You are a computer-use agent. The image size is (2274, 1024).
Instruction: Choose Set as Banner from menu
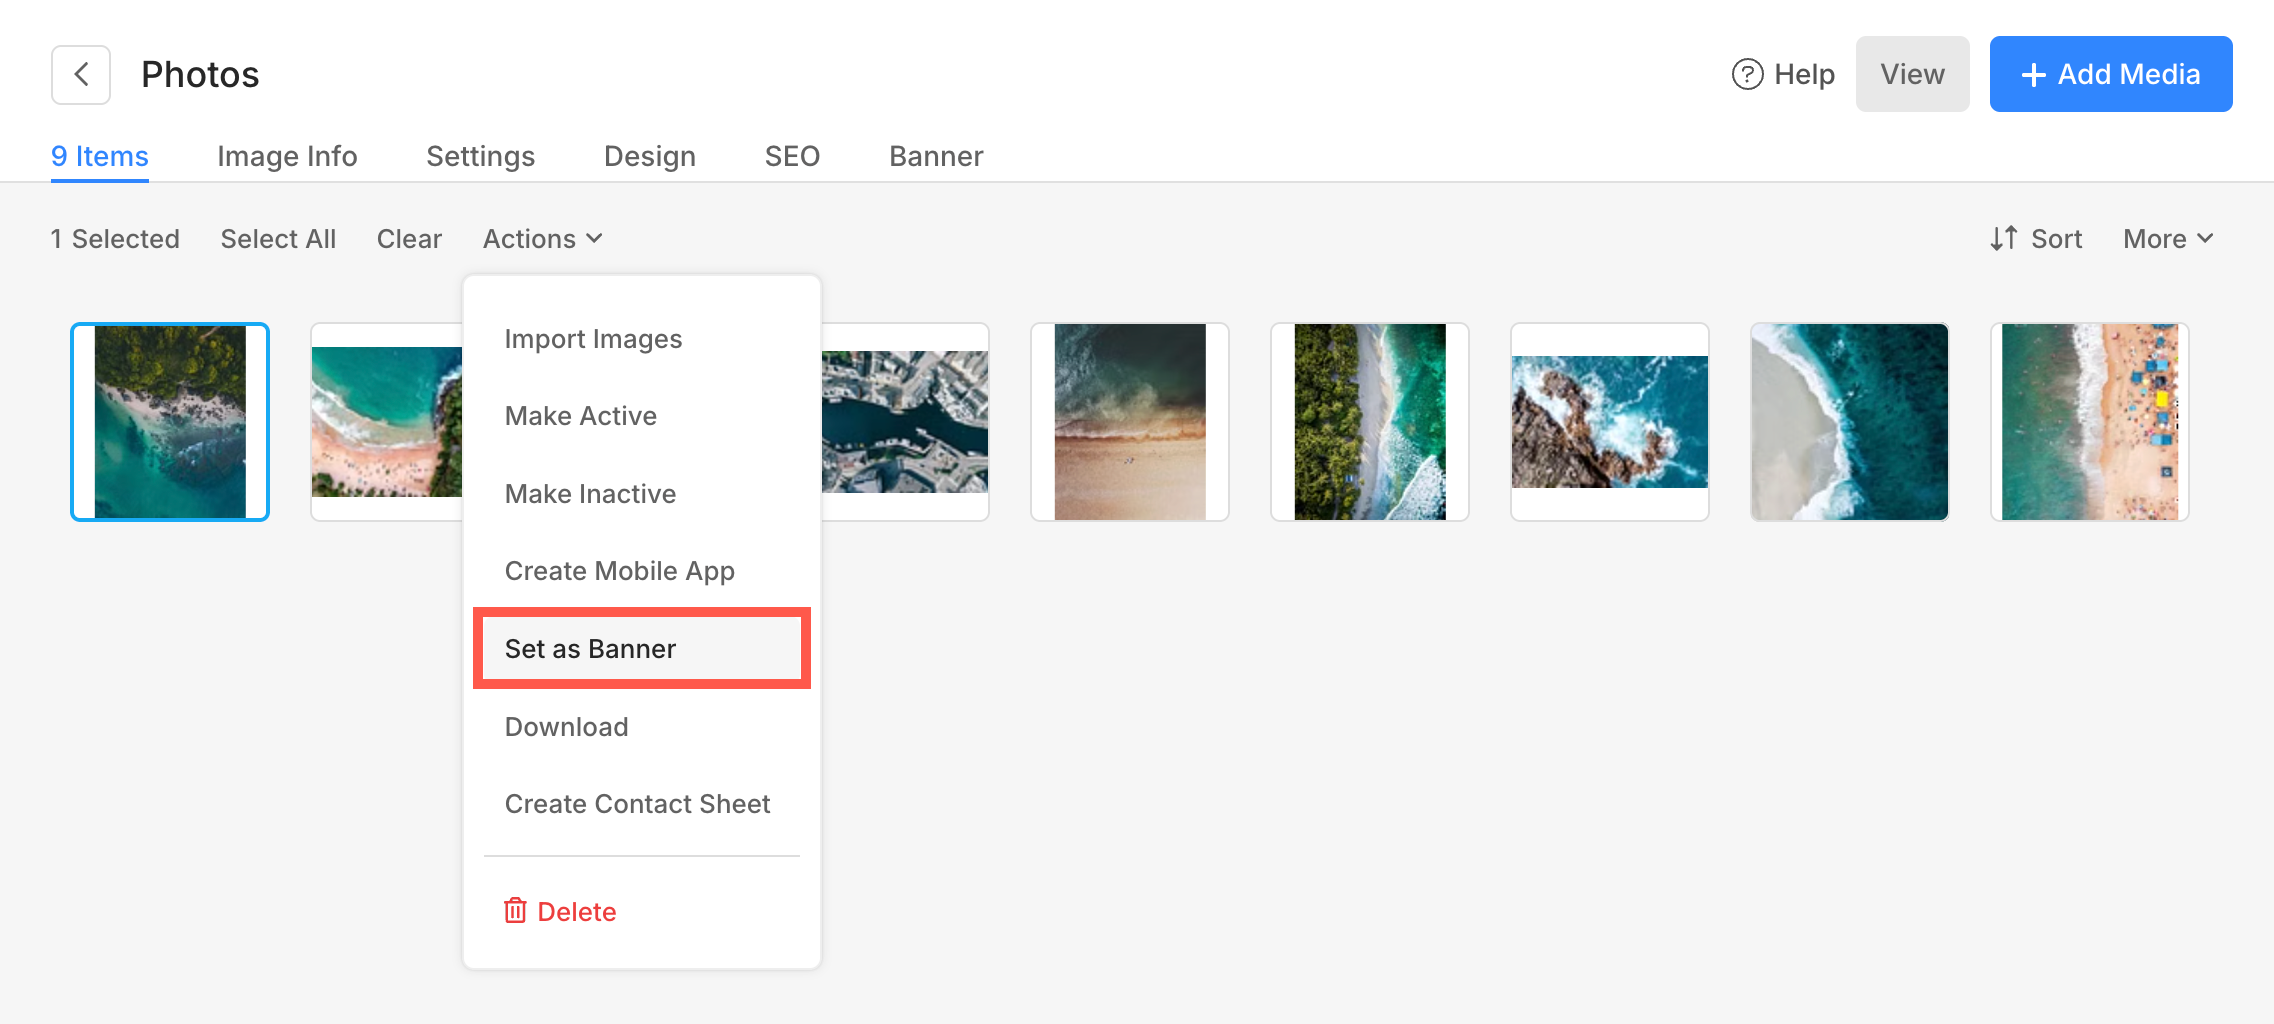point(590,649)
